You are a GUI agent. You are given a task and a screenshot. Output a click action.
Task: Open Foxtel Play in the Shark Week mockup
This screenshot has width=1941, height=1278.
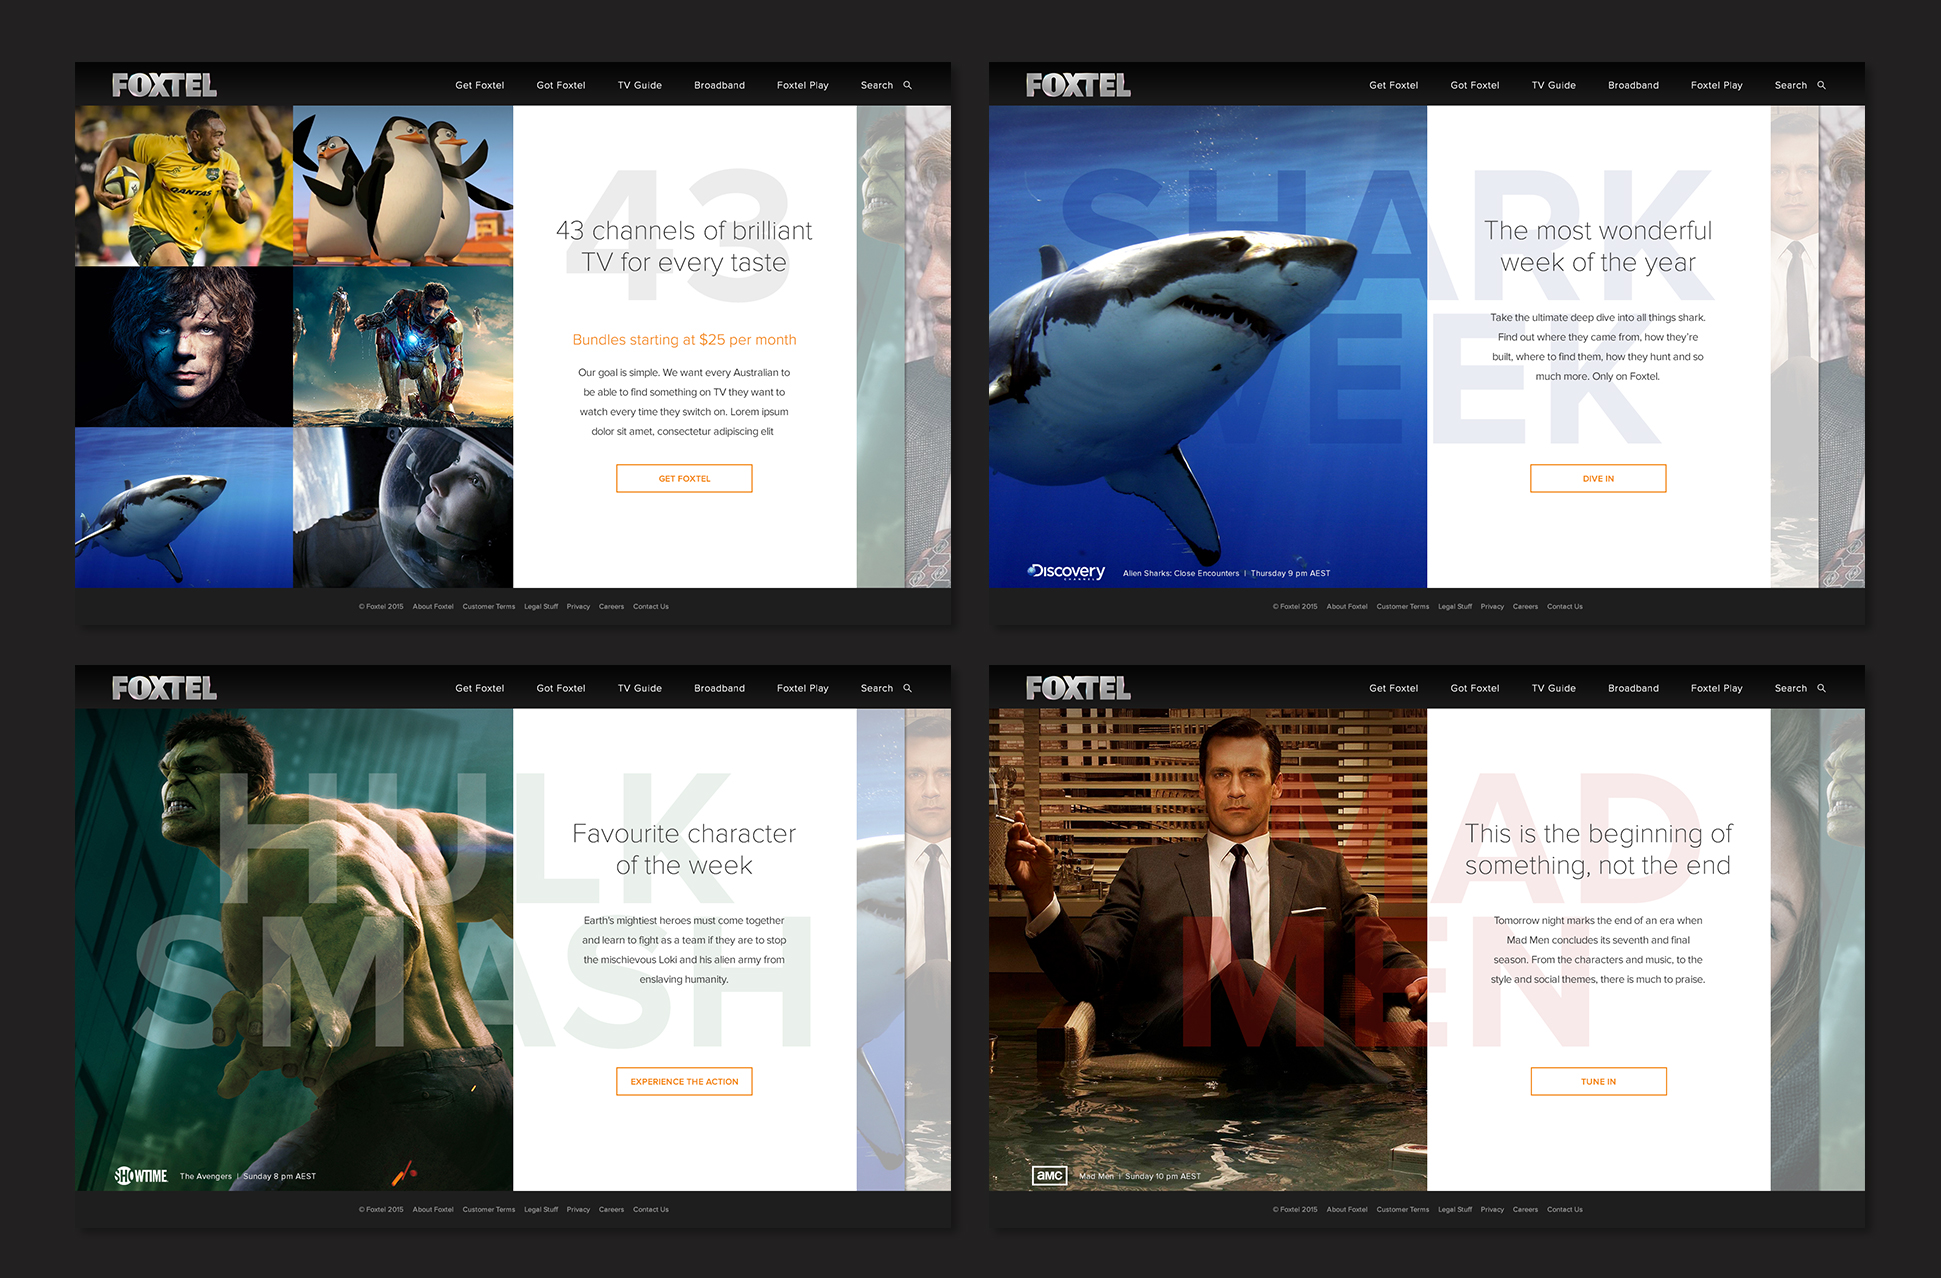(x=1717, y=85)
